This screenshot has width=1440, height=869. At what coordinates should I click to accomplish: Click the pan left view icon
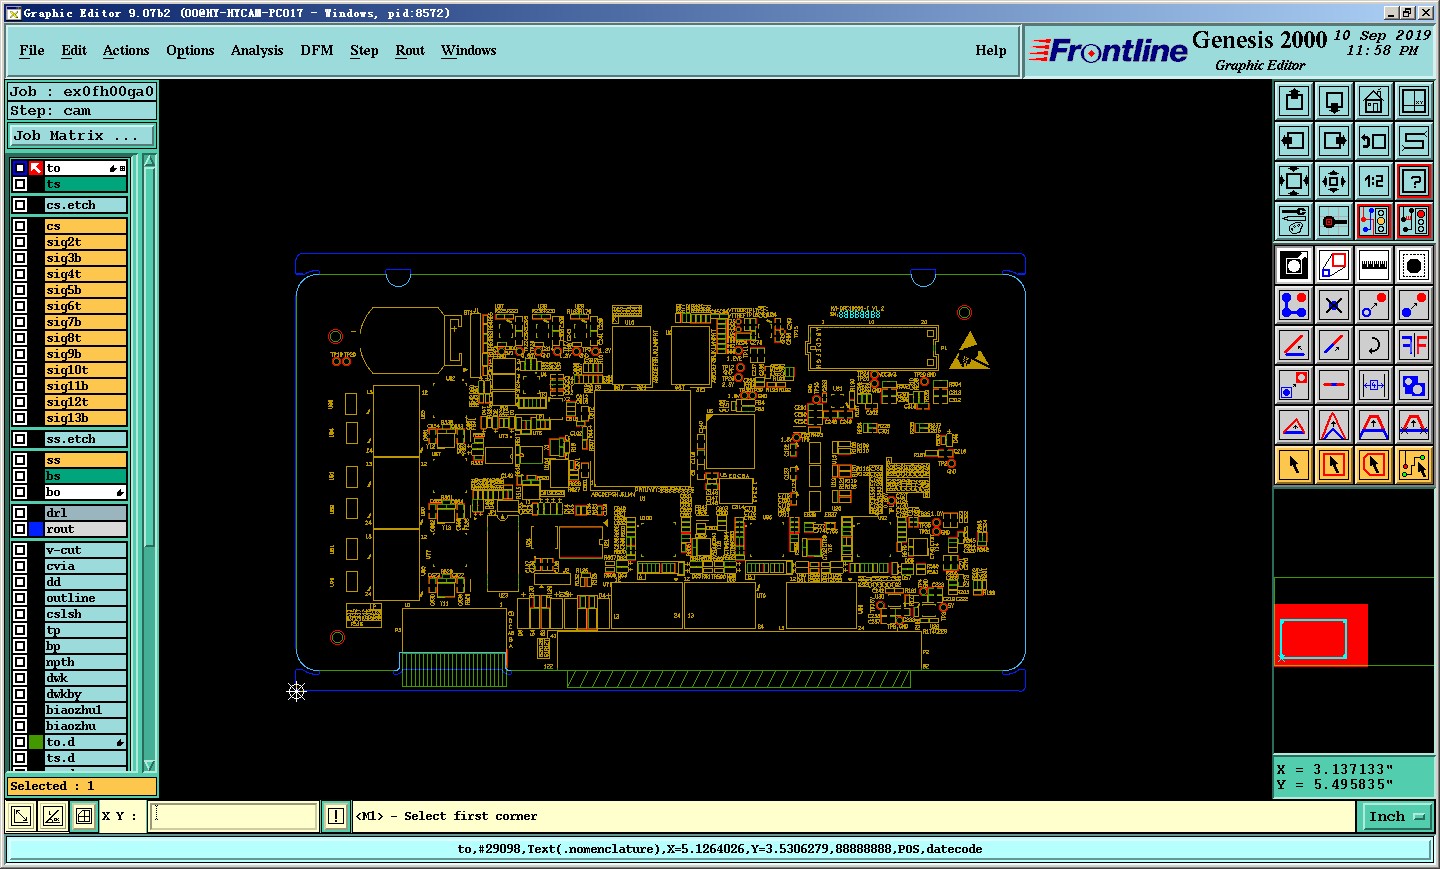pos(1294,141)
